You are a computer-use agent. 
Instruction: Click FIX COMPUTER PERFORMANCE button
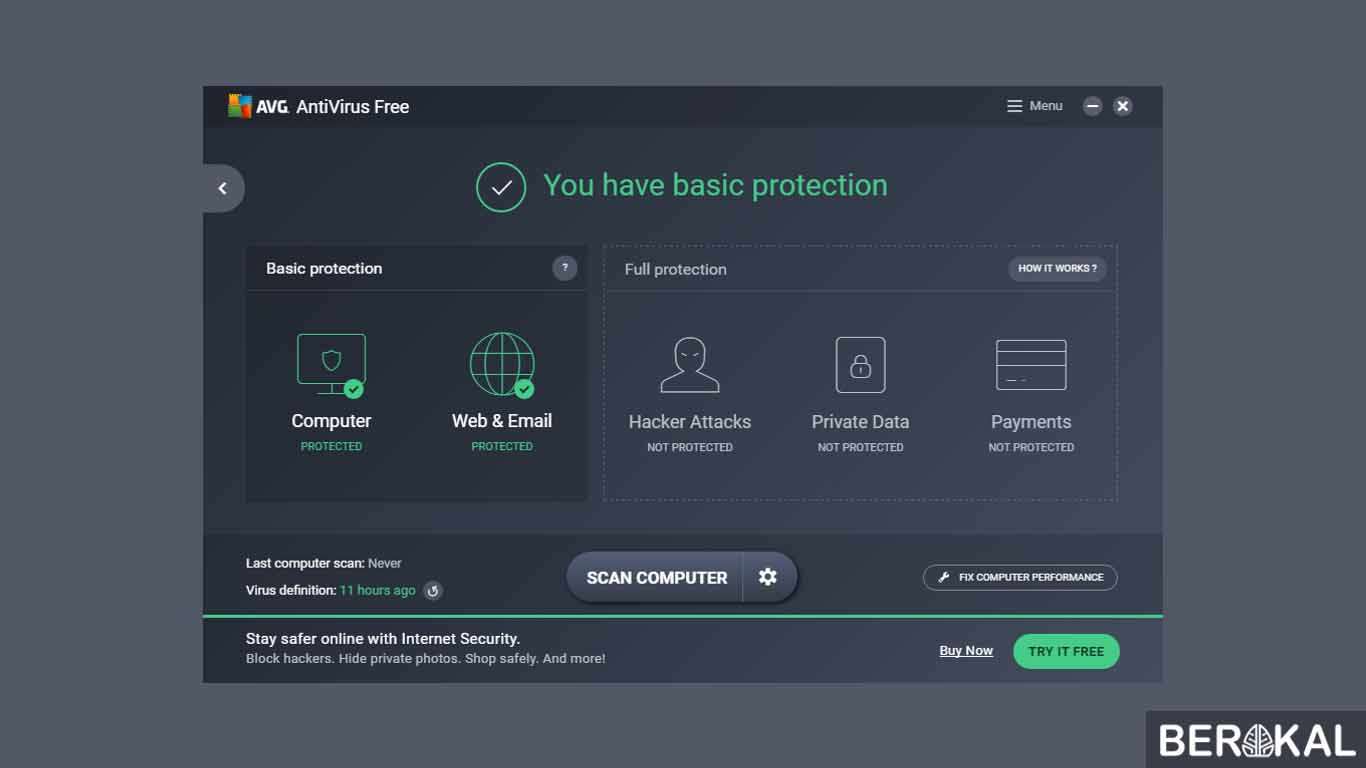point(1020,577)
